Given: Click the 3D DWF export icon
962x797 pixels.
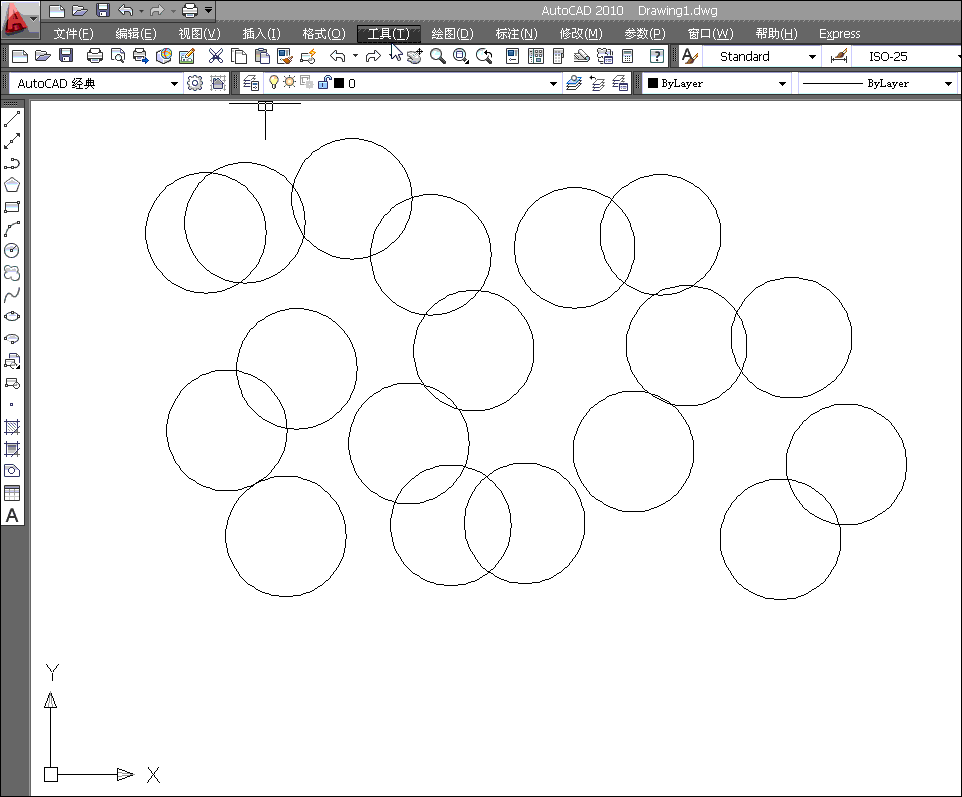Looking at the screenshot, I should tap(164, 56).
